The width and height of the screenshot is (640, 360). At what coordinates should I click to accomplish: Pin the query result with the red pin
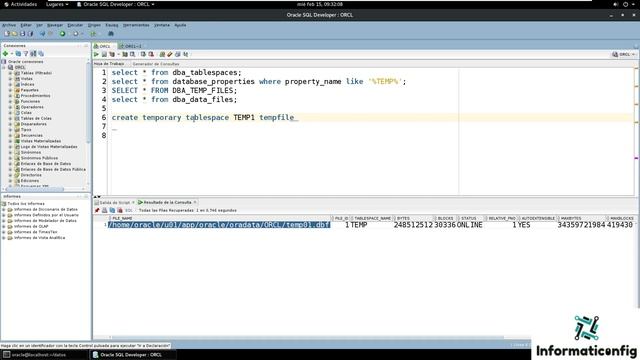click(x=97, y=210)
